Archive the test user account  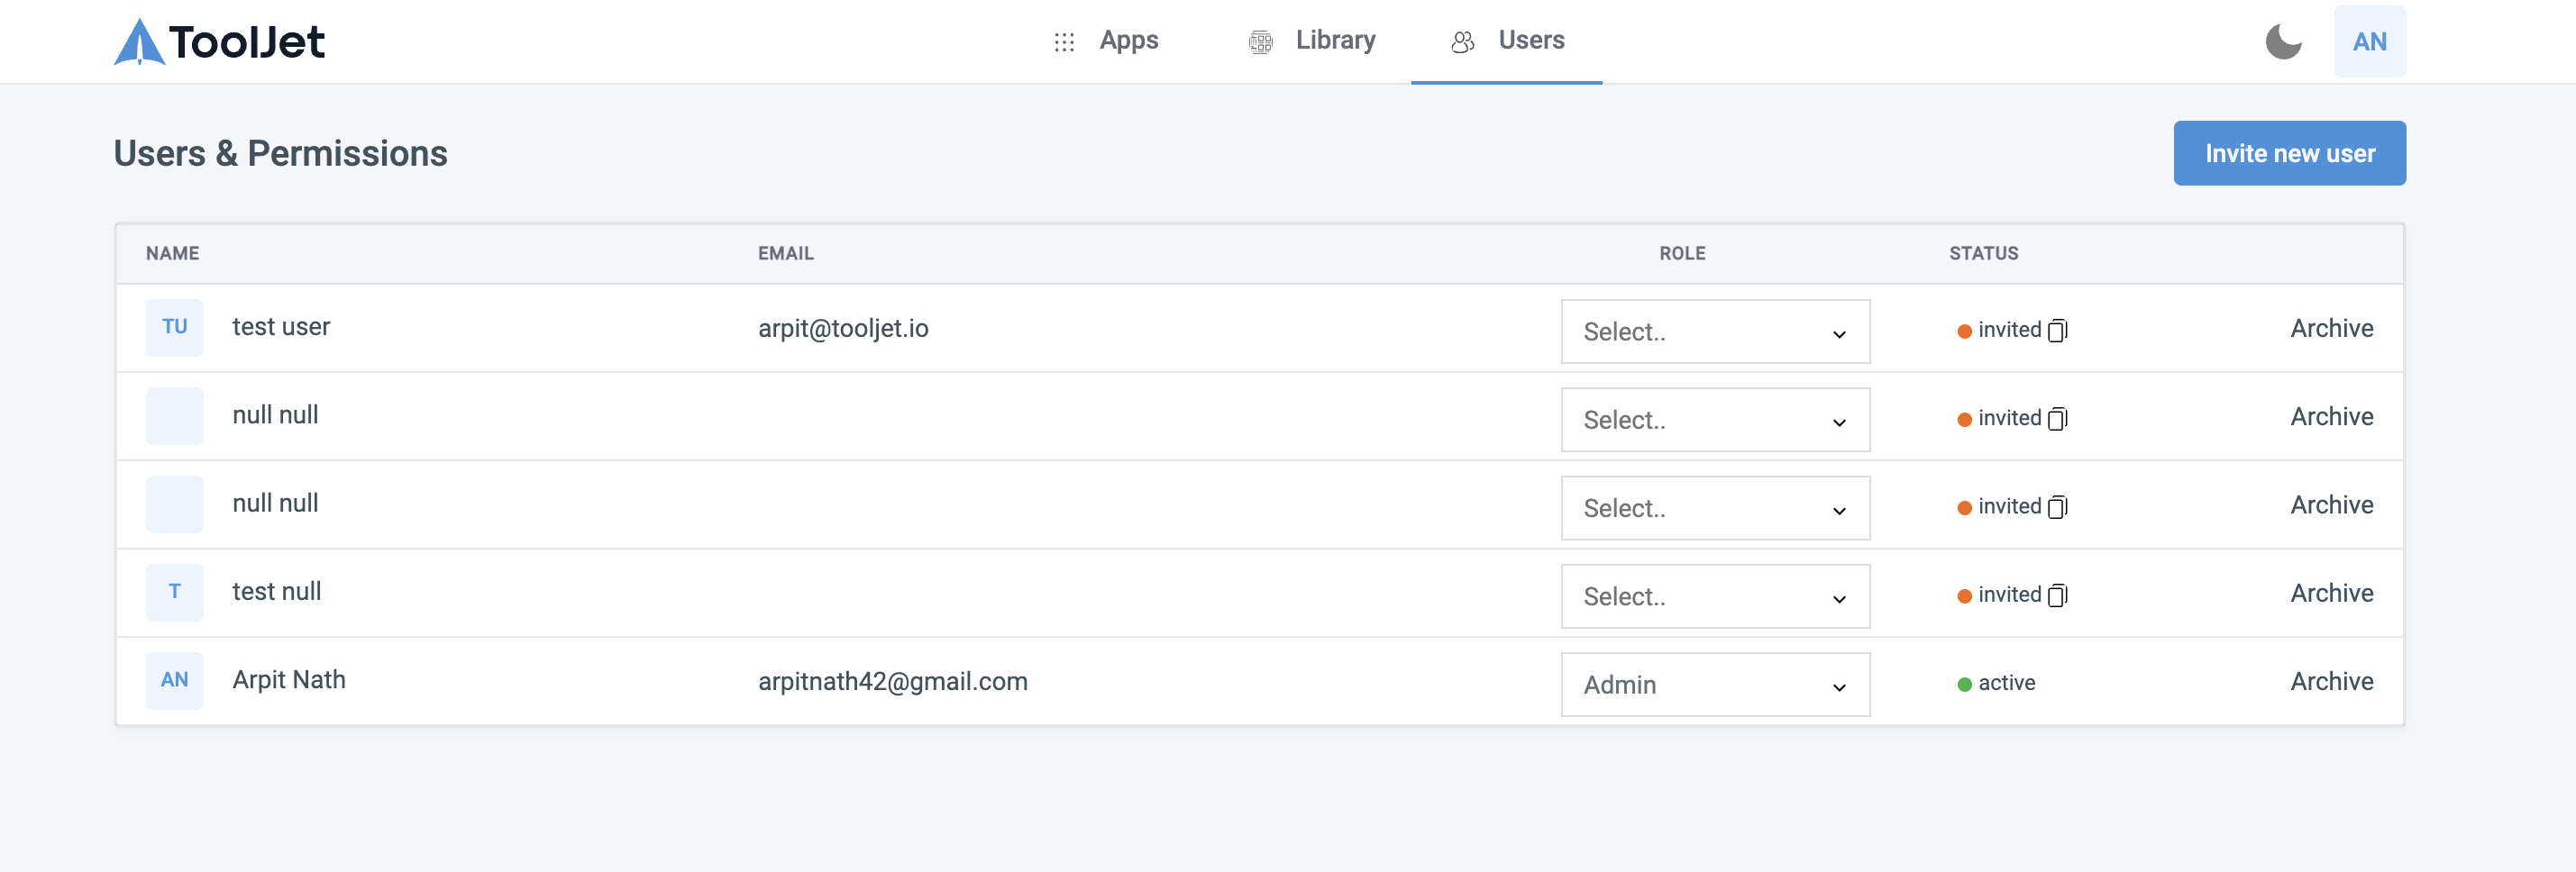pos(2331,328)
